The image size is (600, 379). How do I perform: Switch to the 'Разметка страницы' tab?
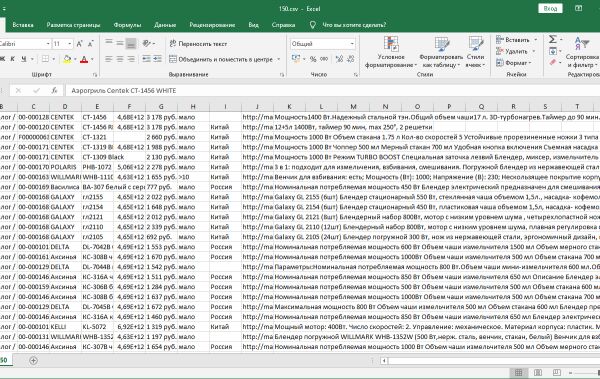(73, 25)
